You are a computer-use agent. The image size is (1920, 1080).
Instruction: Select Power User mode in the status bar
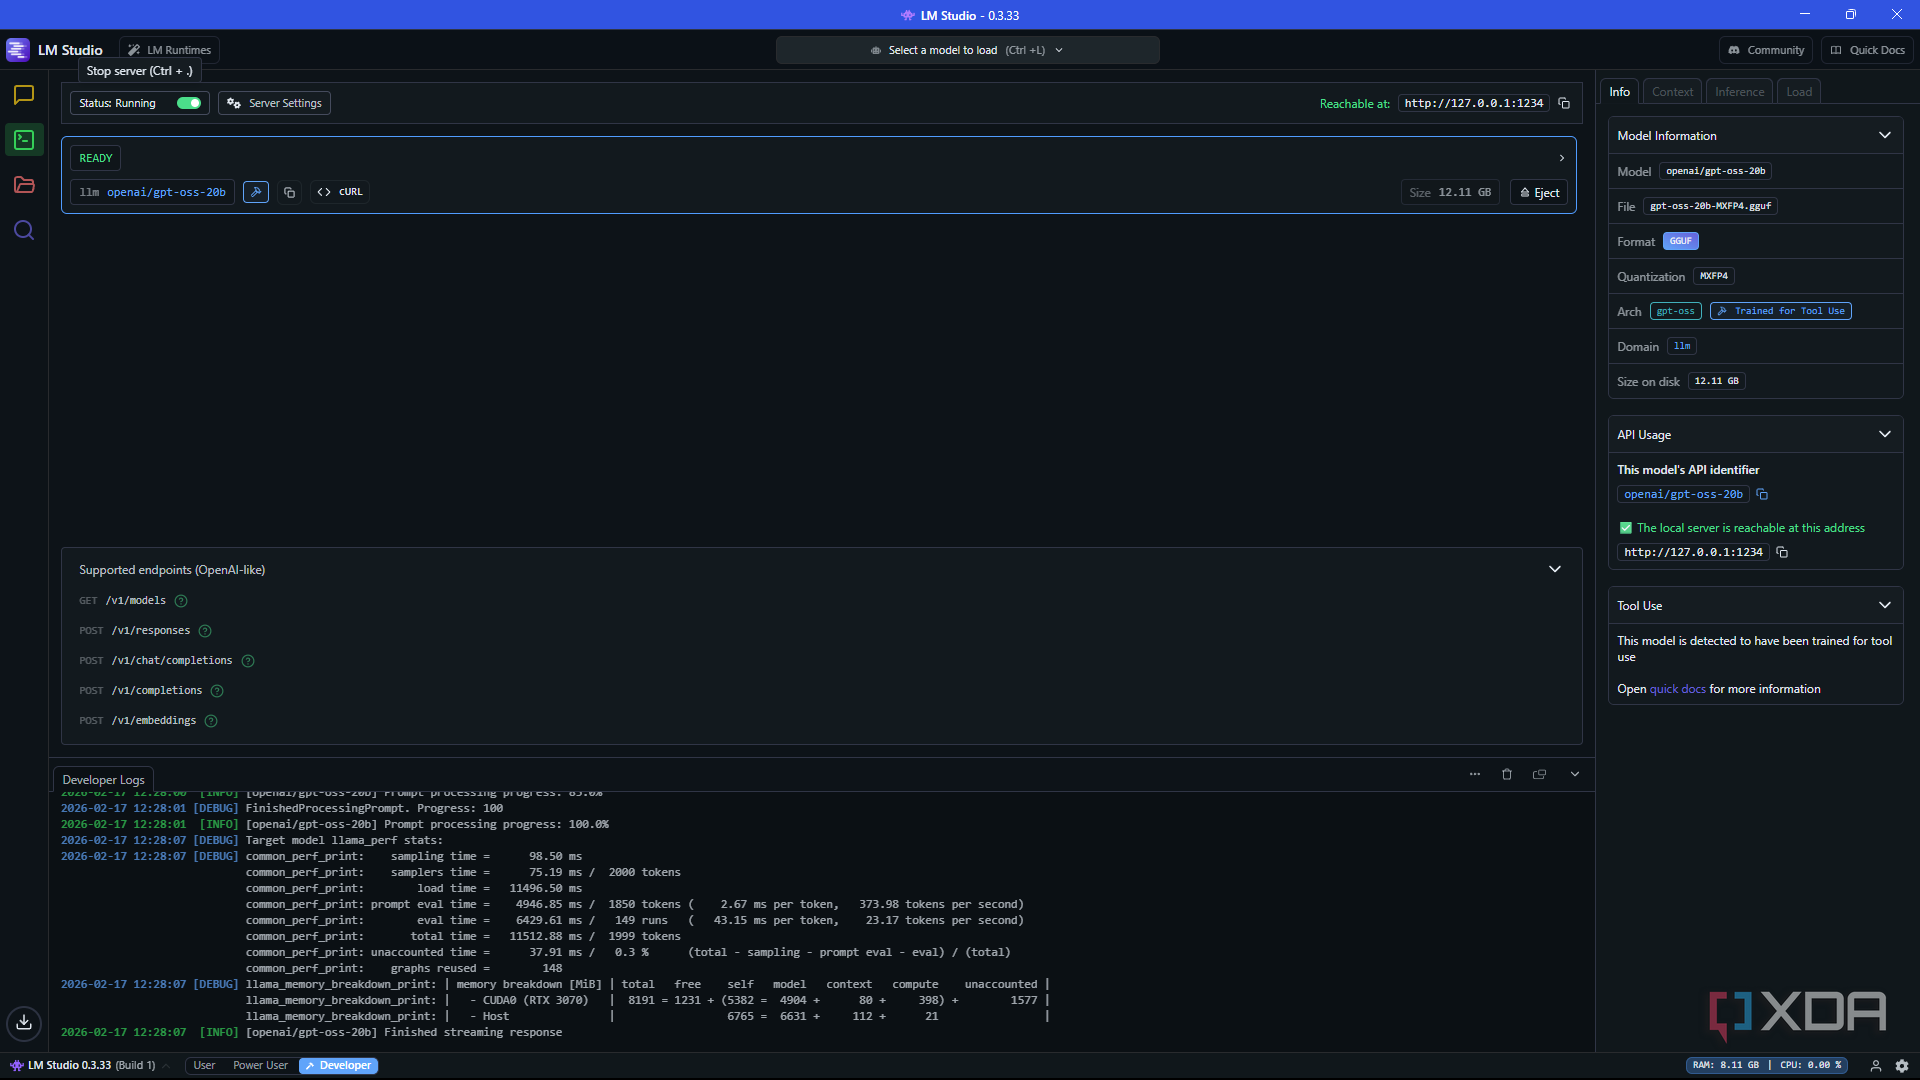[260, 1066]
